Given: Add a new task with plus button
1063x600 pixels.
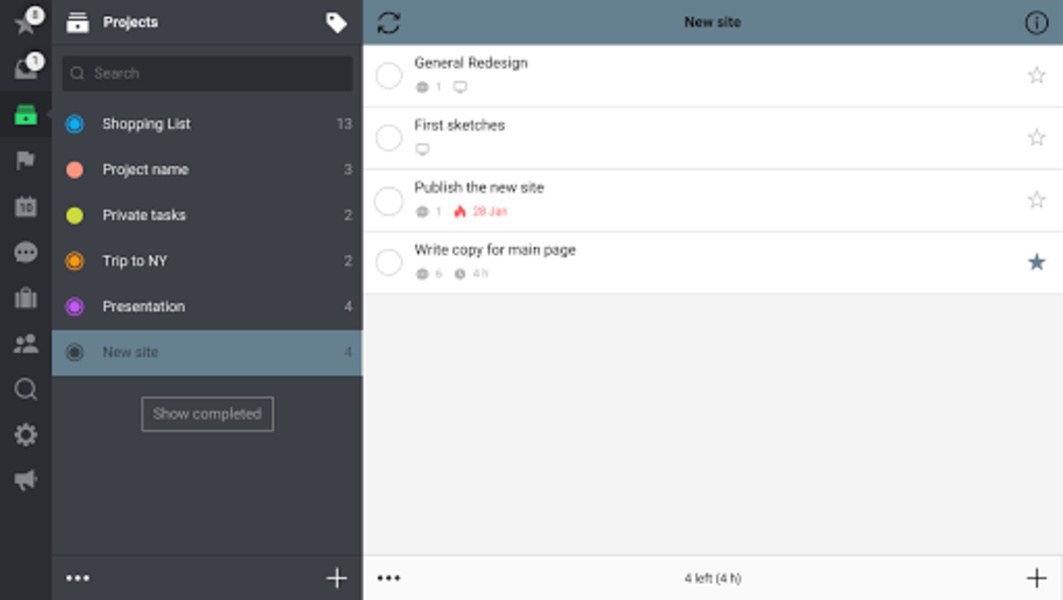Looking at the screenshot, I should coord(1036,578).
